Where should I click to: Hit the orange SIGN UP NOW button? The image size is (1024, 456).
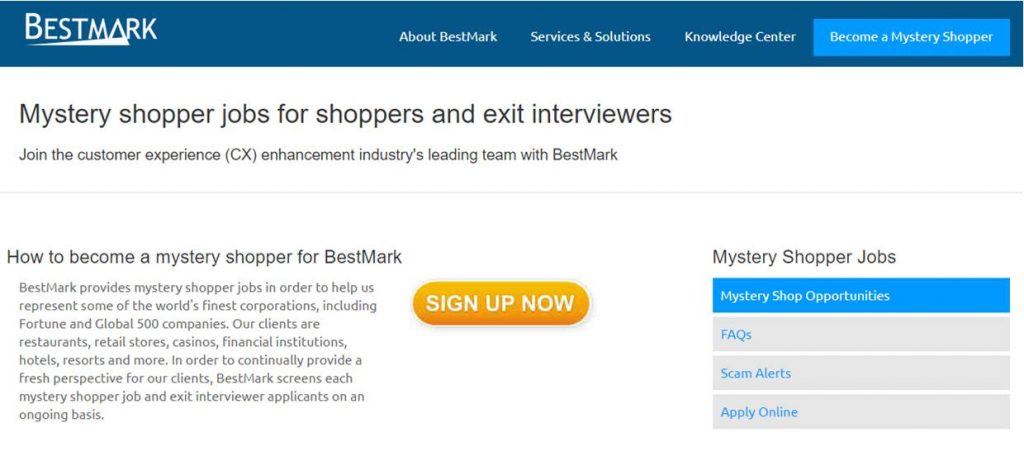pos(500,304)
